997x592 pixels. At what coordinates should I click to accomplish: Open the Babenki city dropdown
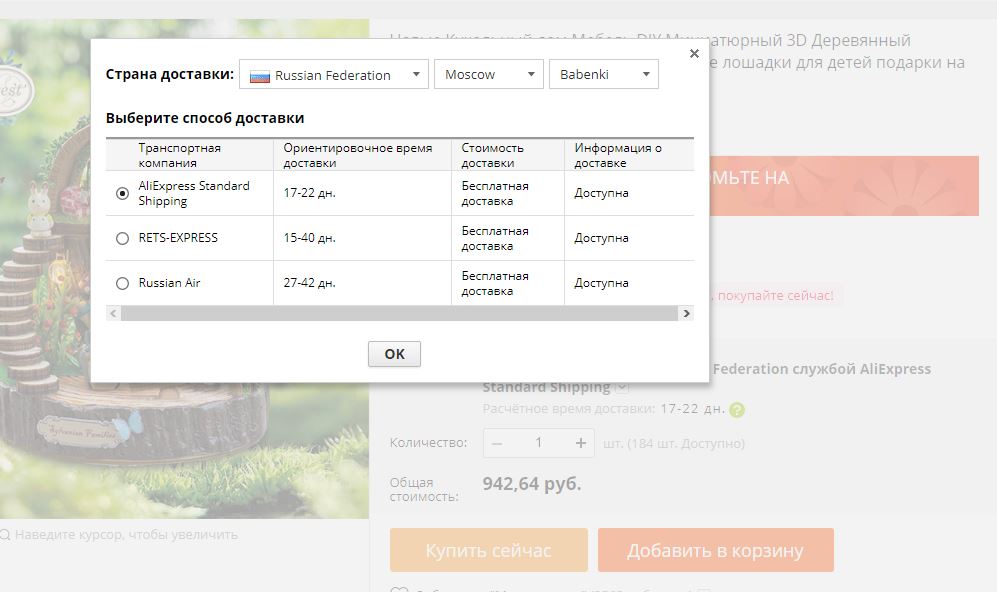click(603, 75)
